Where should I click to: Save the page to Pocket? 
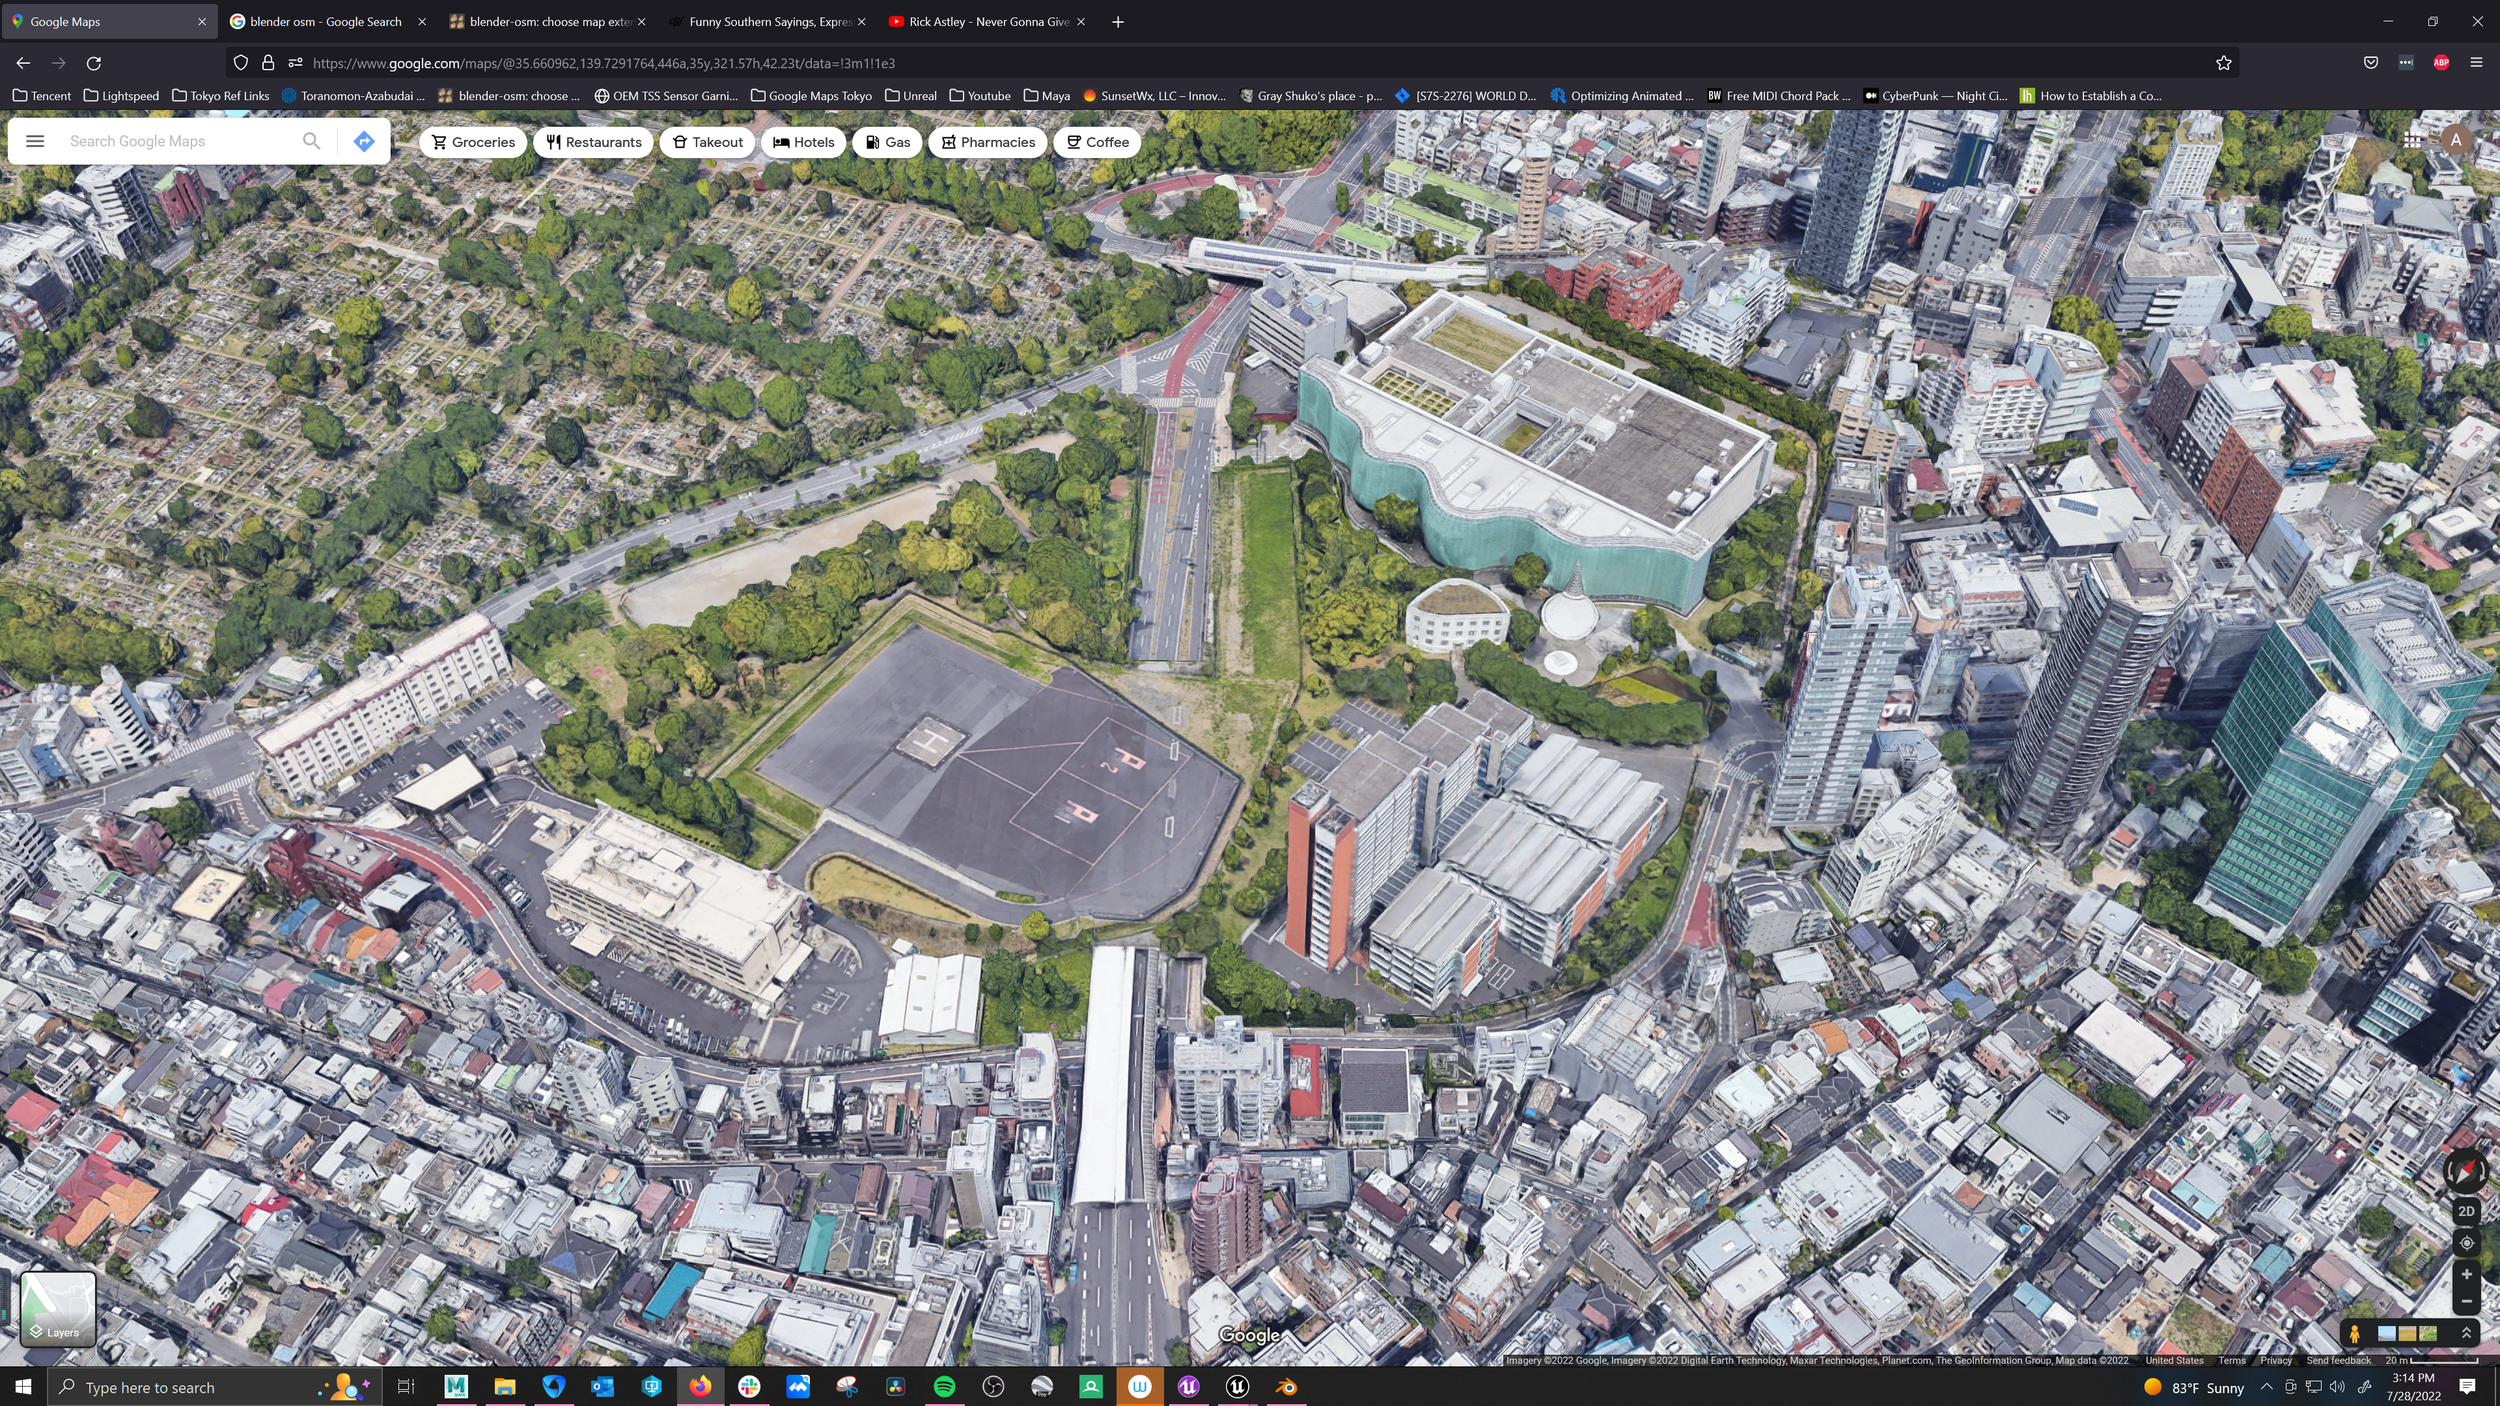click(x=2370, y=63)
